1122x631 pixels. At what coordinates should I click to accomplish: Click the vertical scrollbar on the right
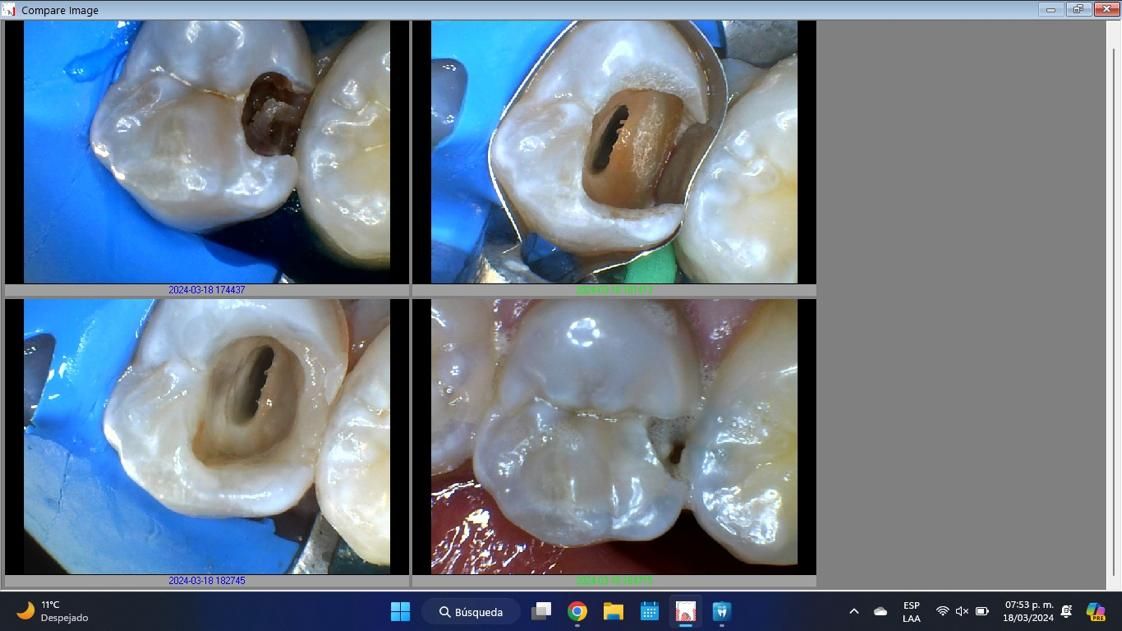[x=1113, y=300]
